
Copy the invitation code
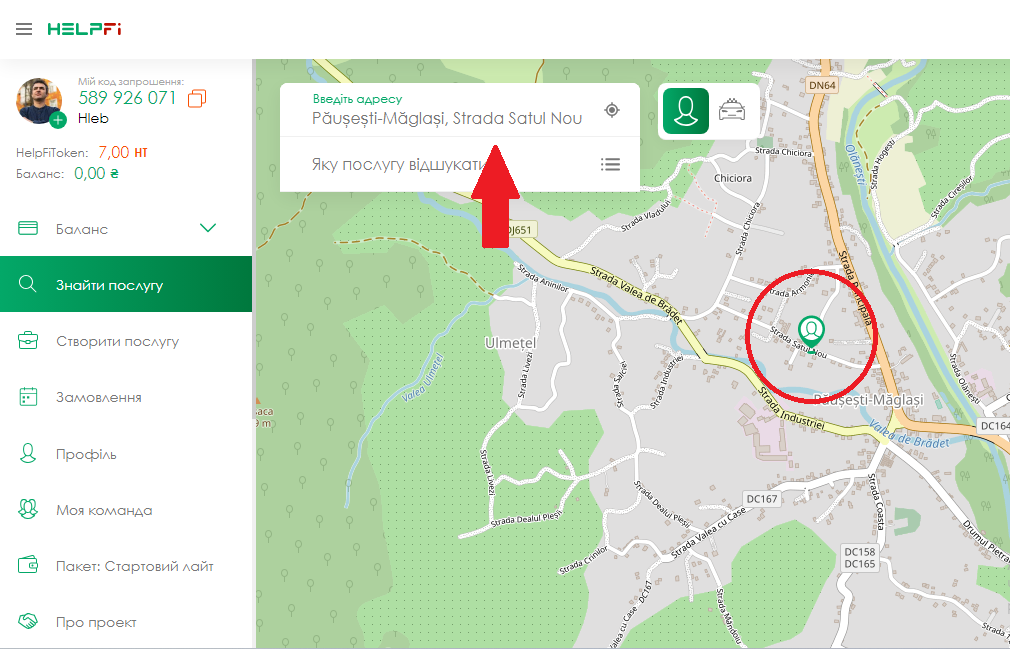point(197,98)
